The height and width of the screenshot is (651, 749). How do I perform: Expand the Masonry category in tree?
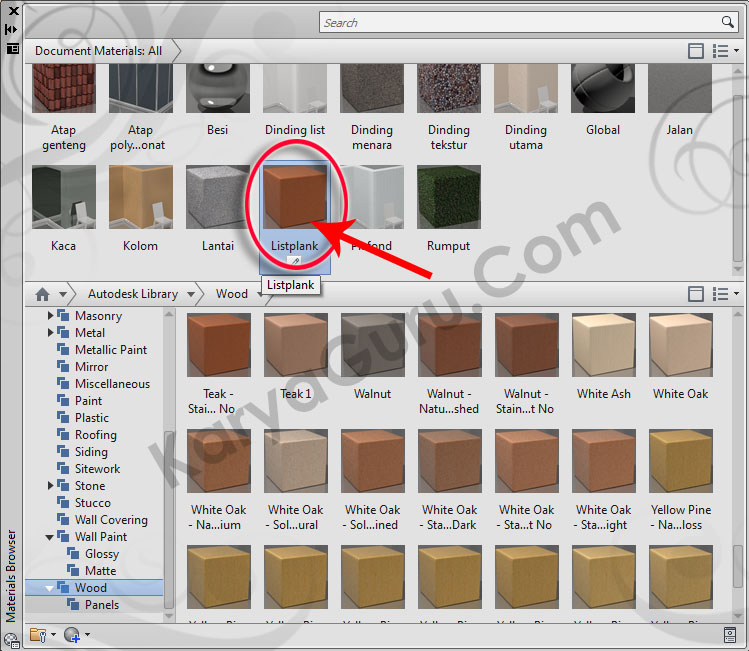coord(51,316)
